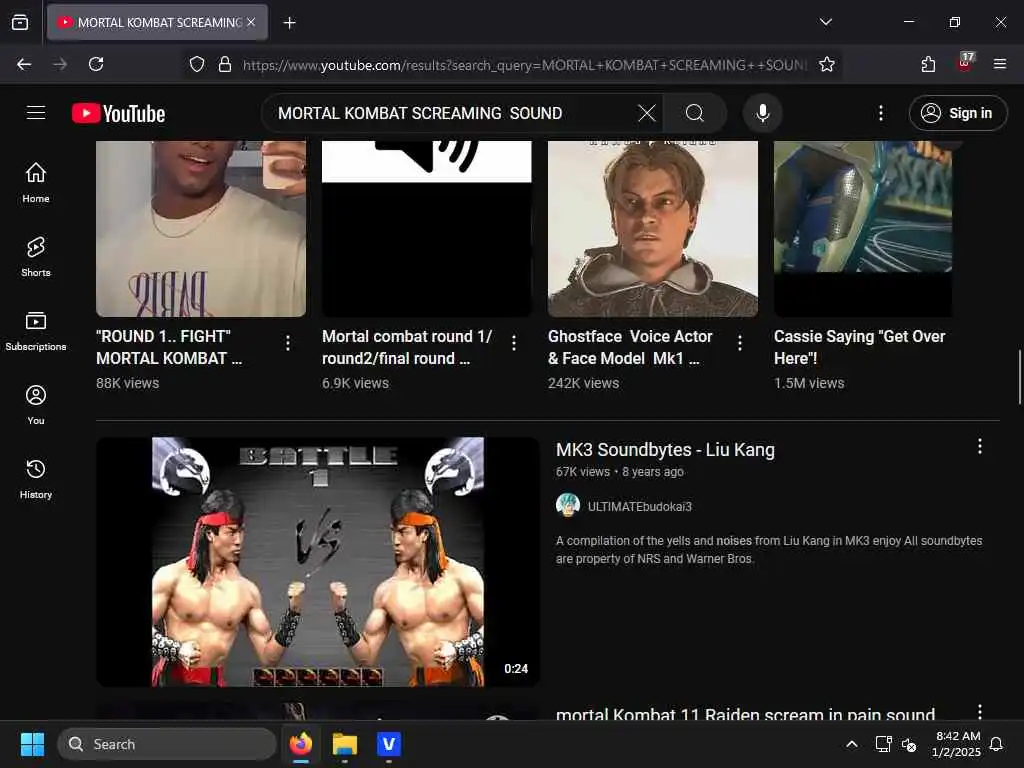Click the Firefox taskbar icon
Image resolution: width=1024 pixels, height=768 pixels.
[x=301, y=744]
